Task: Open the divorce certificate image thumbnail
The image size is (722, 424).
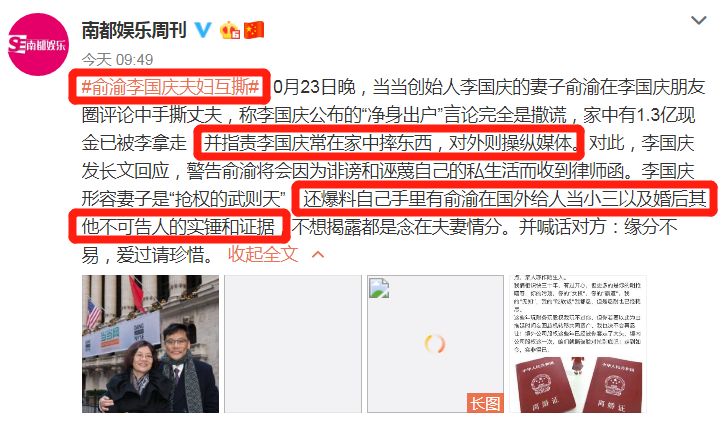Action: pyautogui.click(x=578, y=343)
